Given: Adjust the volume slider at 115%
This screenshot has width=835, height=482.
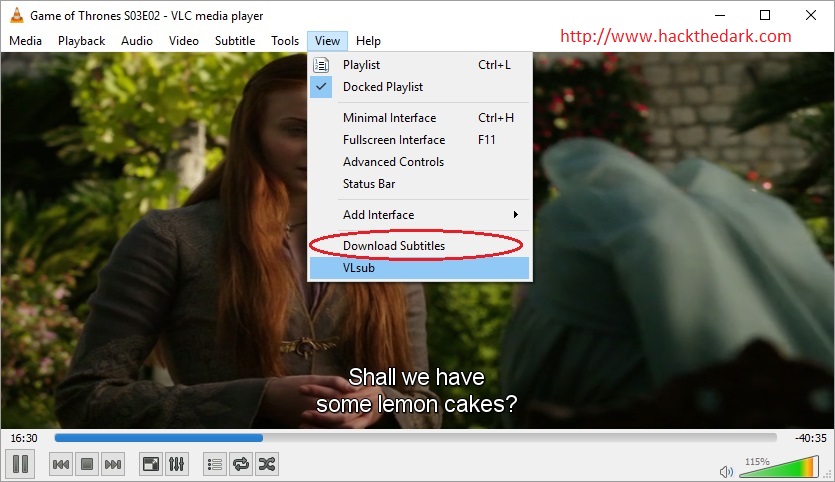Looking at the screenshot, I should (779, 467).
